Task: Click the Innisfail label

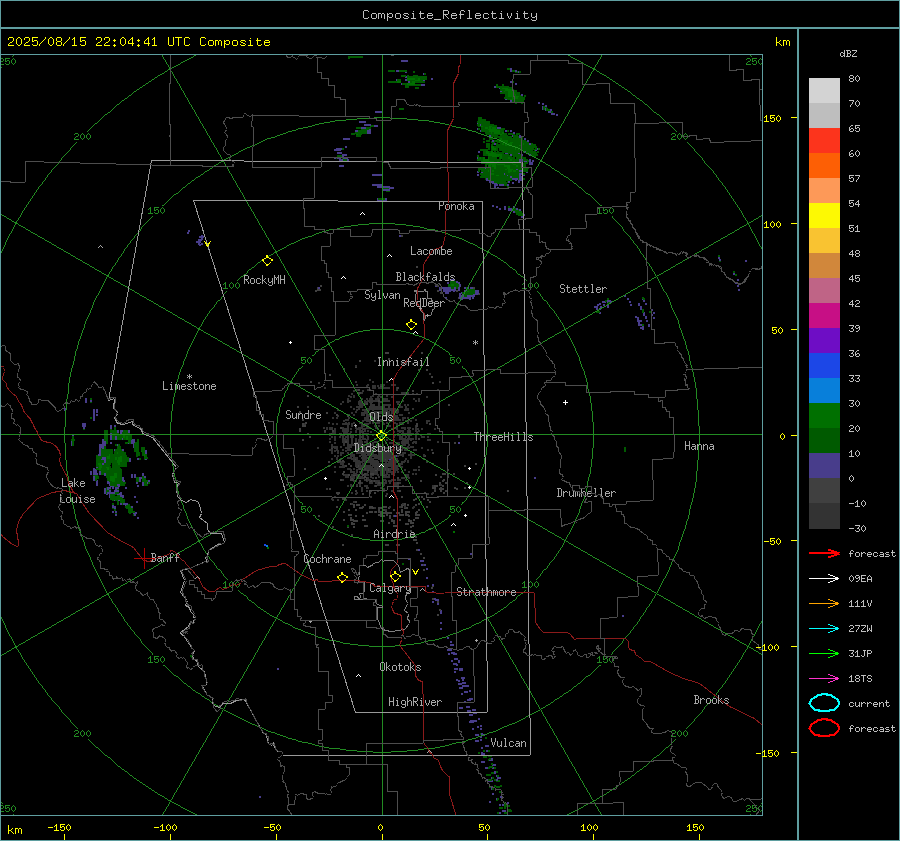Action: coord(403,362)
